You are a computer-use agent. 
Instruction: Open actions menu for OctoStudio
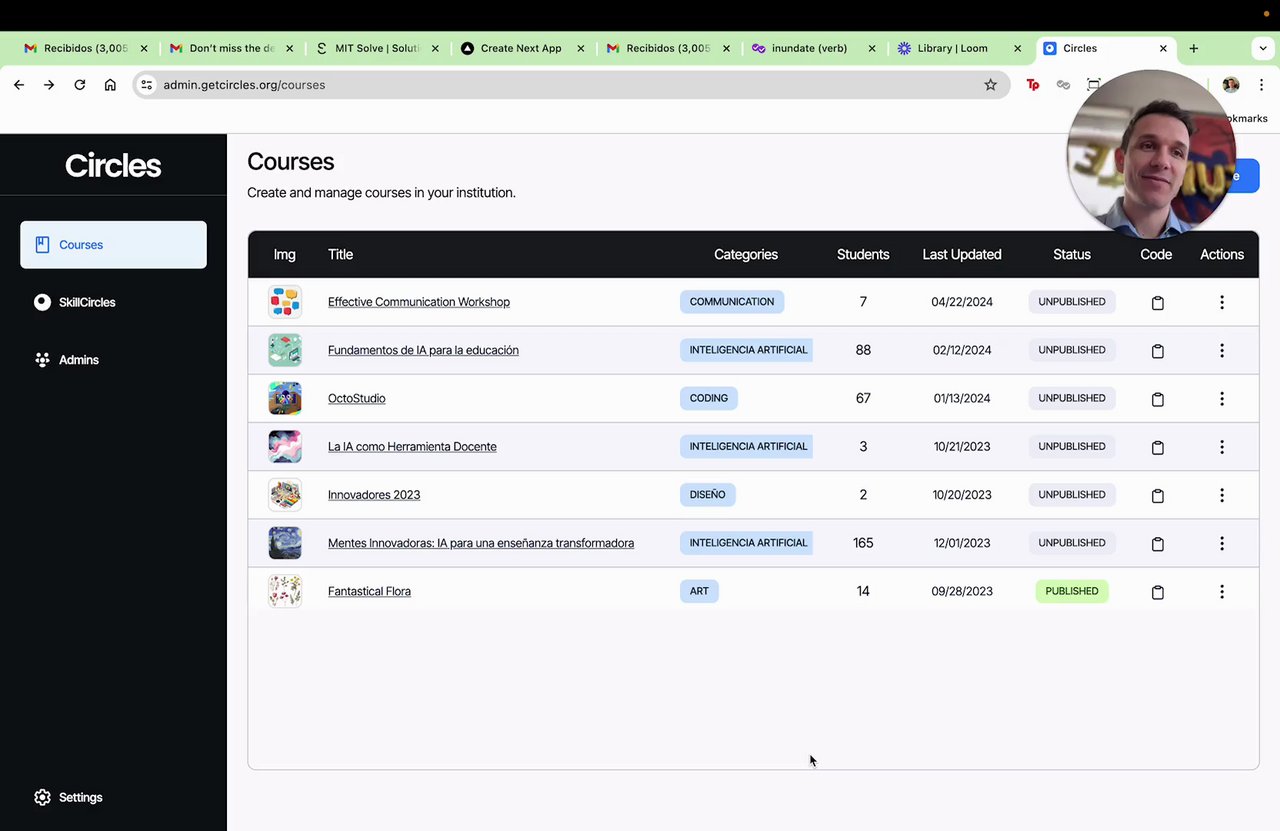click(1221, 398)
